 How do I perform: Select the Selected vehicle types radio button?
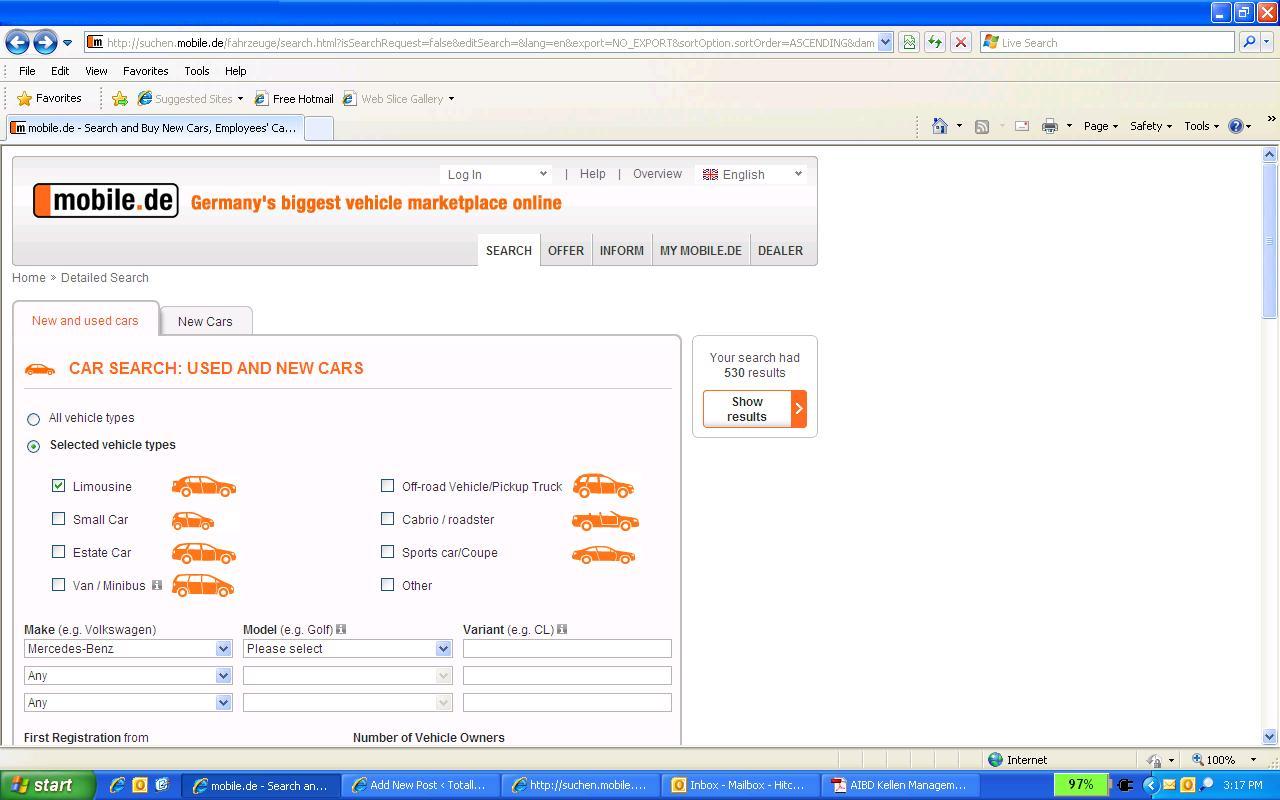pyautogui.click(x=33, y=446)
